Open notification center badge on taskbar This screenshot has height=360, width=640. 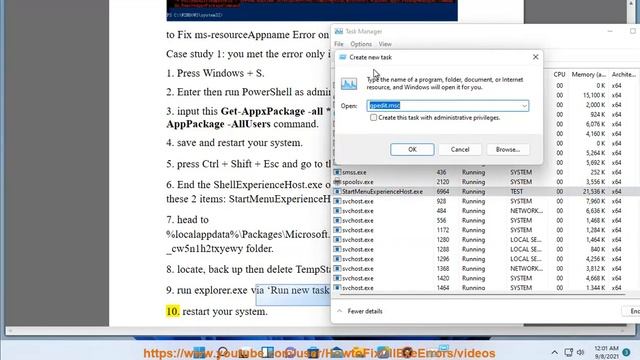pyautogui.click(x=627, y=352)
